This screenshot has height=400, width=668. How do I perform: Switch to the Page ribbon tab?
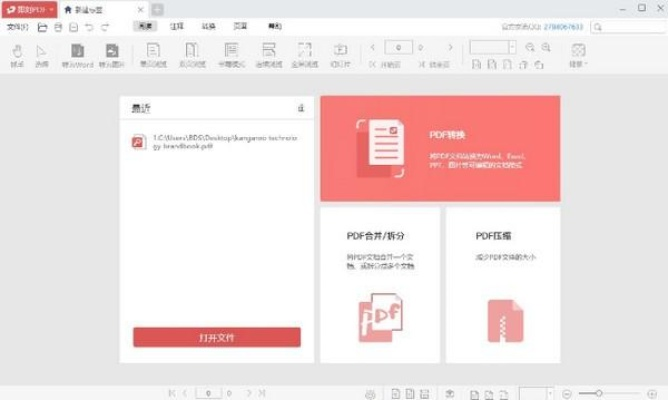[240, 26]
